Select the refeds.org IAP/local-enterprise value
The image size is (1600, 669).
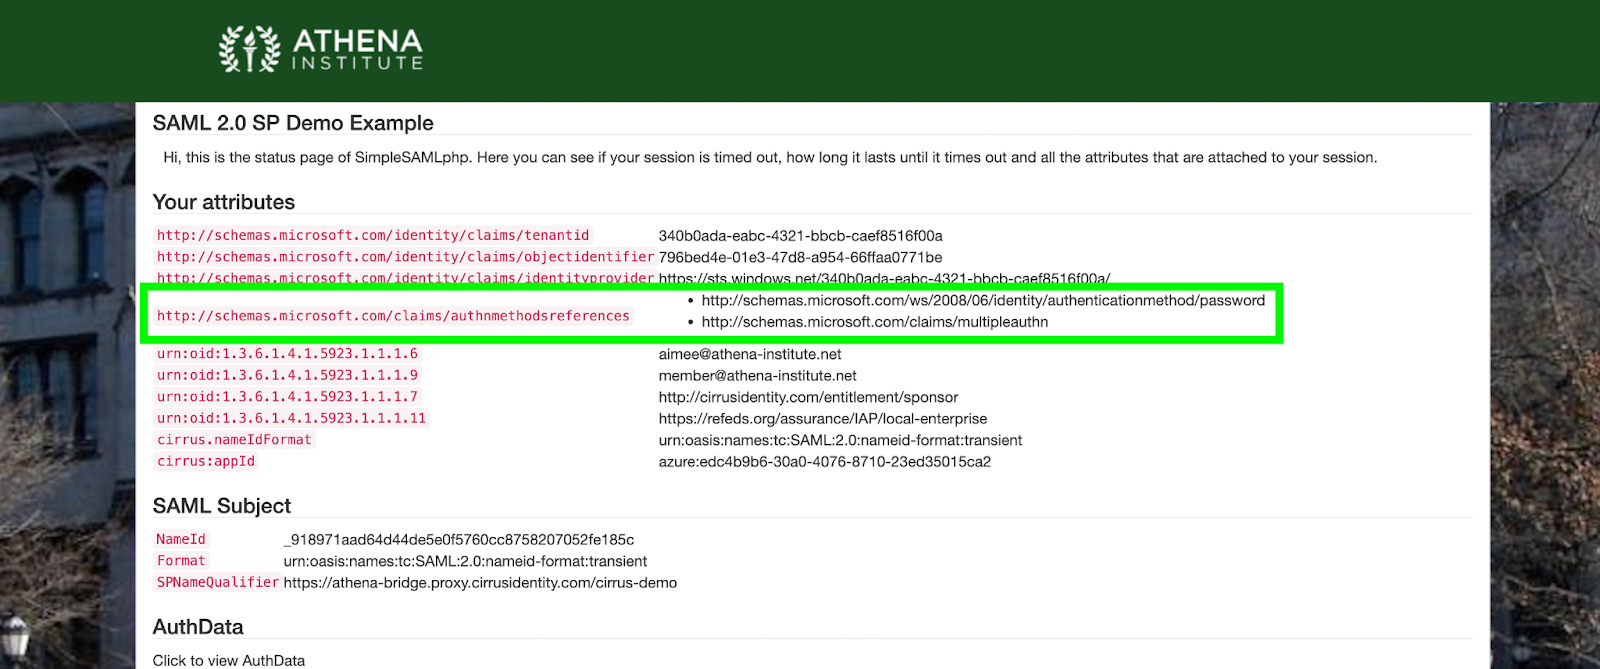point(822,419)
